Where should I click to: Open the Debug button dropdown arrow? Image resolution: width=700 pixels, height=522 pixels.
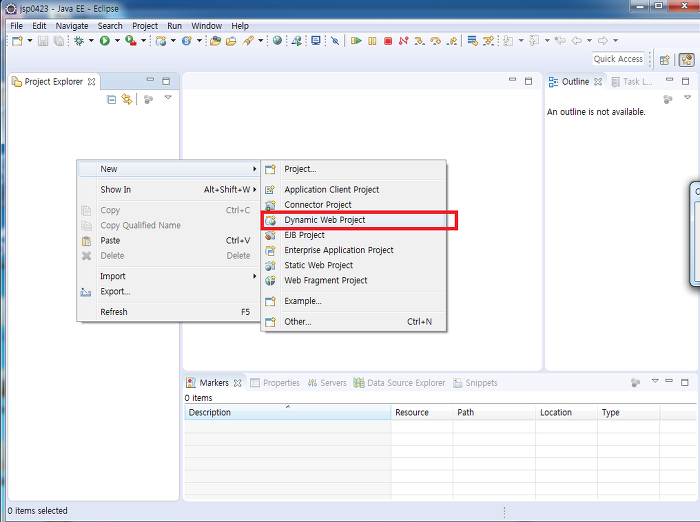point(91,41)
